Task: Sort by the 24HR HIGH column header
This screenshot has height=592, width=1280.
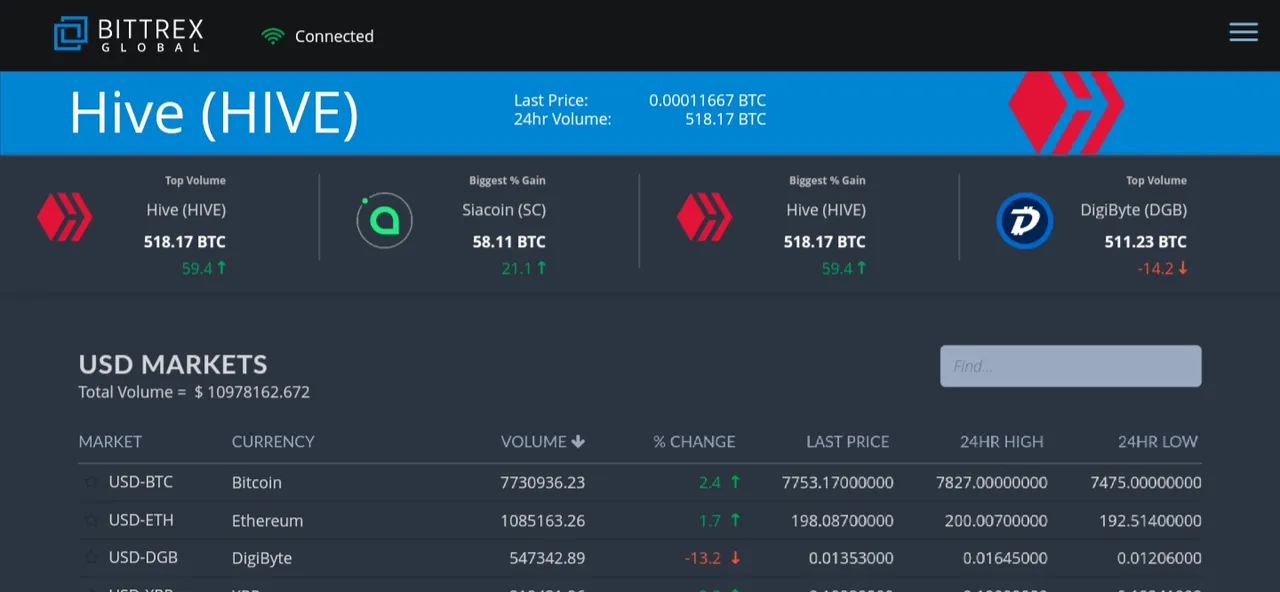Action: click(x=1001, y=441)
